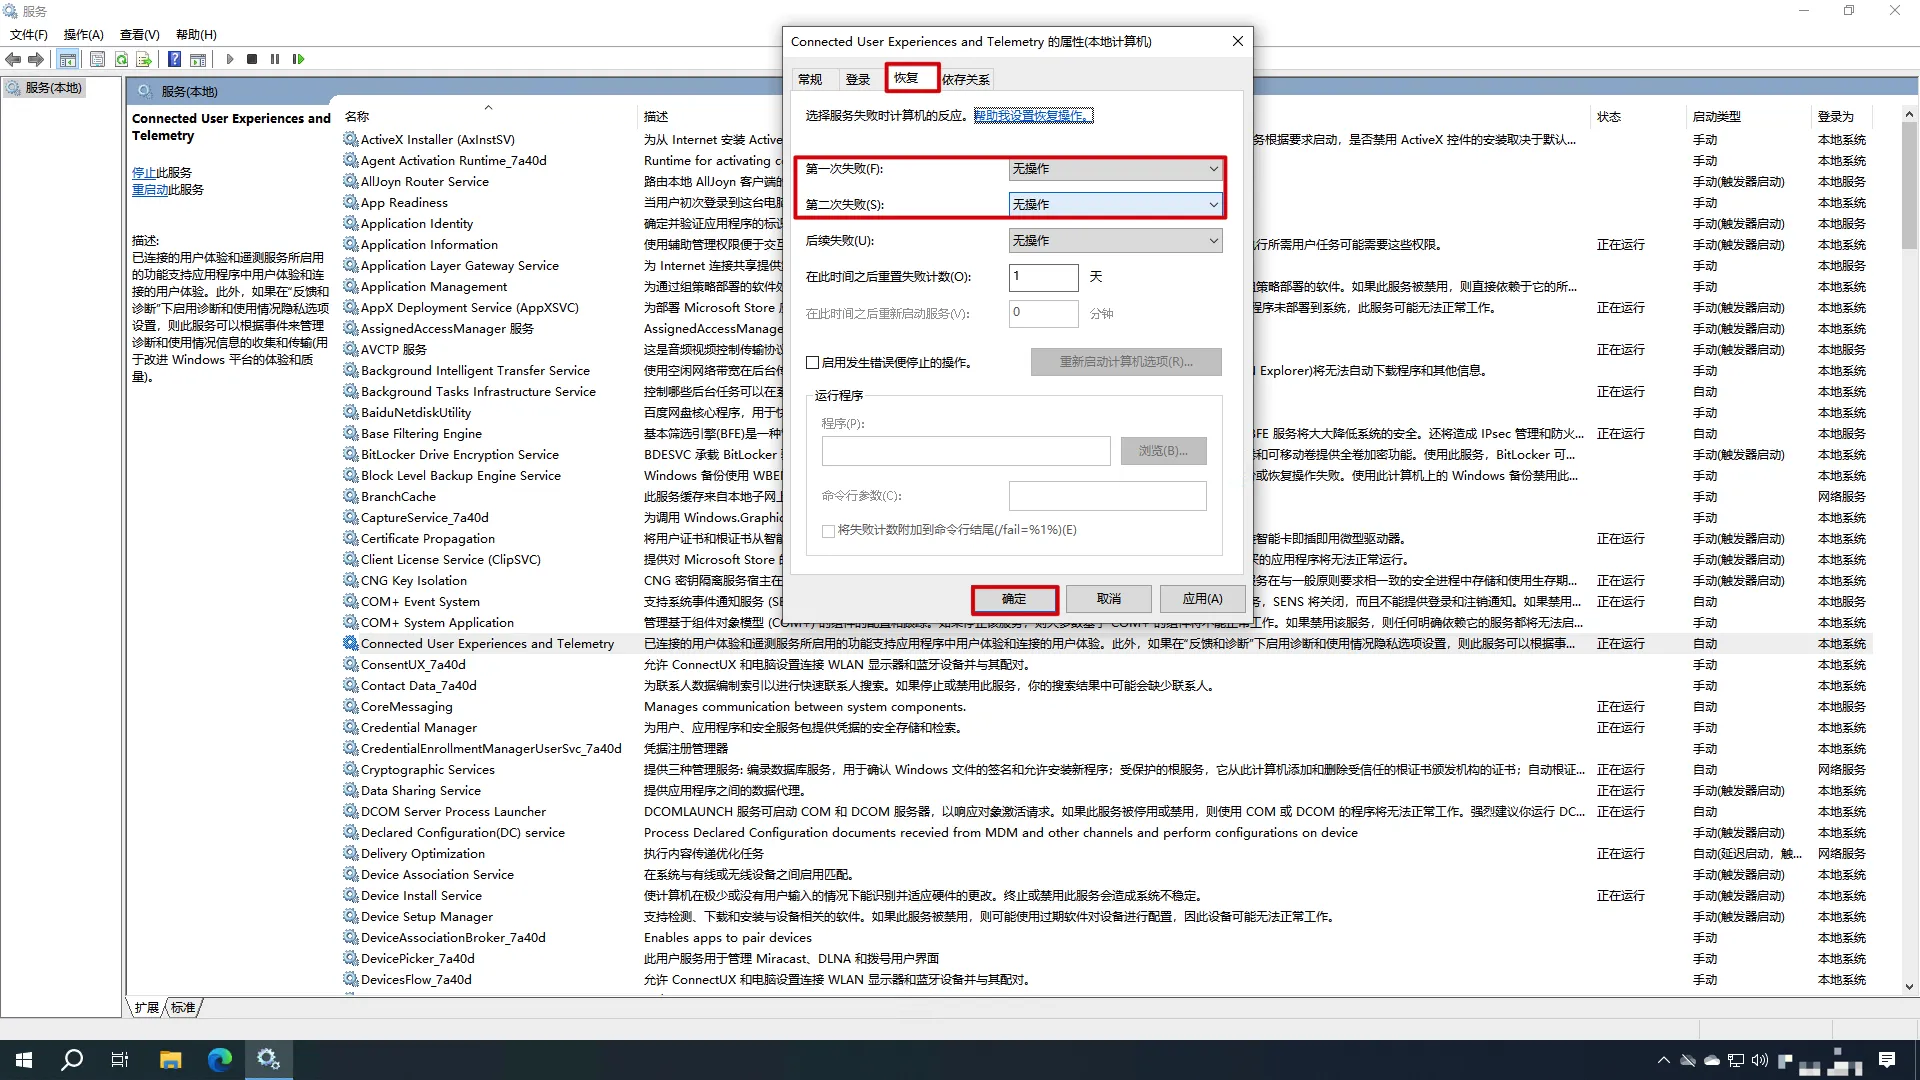Open Microsoft Edge from the taskbar
Image resolution: width=1920 pixels, height=1080 pixels.
(x=219, y=1059)
